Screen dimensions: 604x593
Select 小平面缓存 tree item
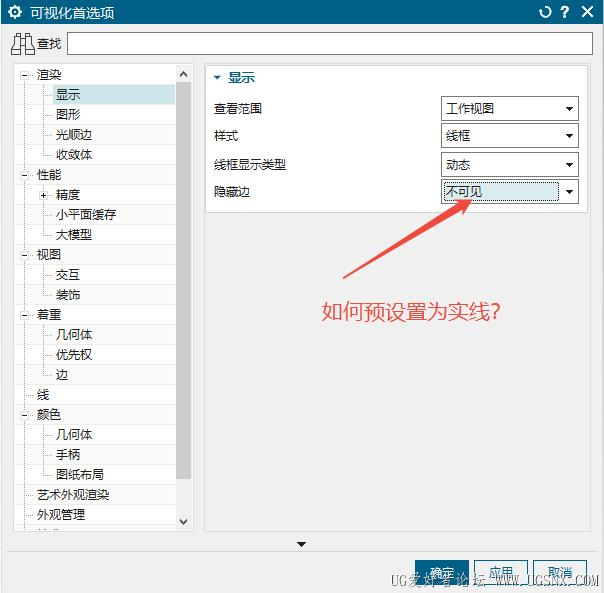point(86,214)
